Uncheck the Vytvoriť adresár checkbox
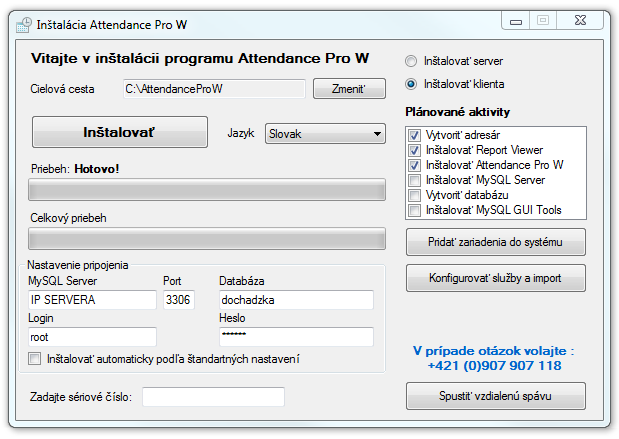This screenshot has width=619, height=439. (x=414, y=135)
